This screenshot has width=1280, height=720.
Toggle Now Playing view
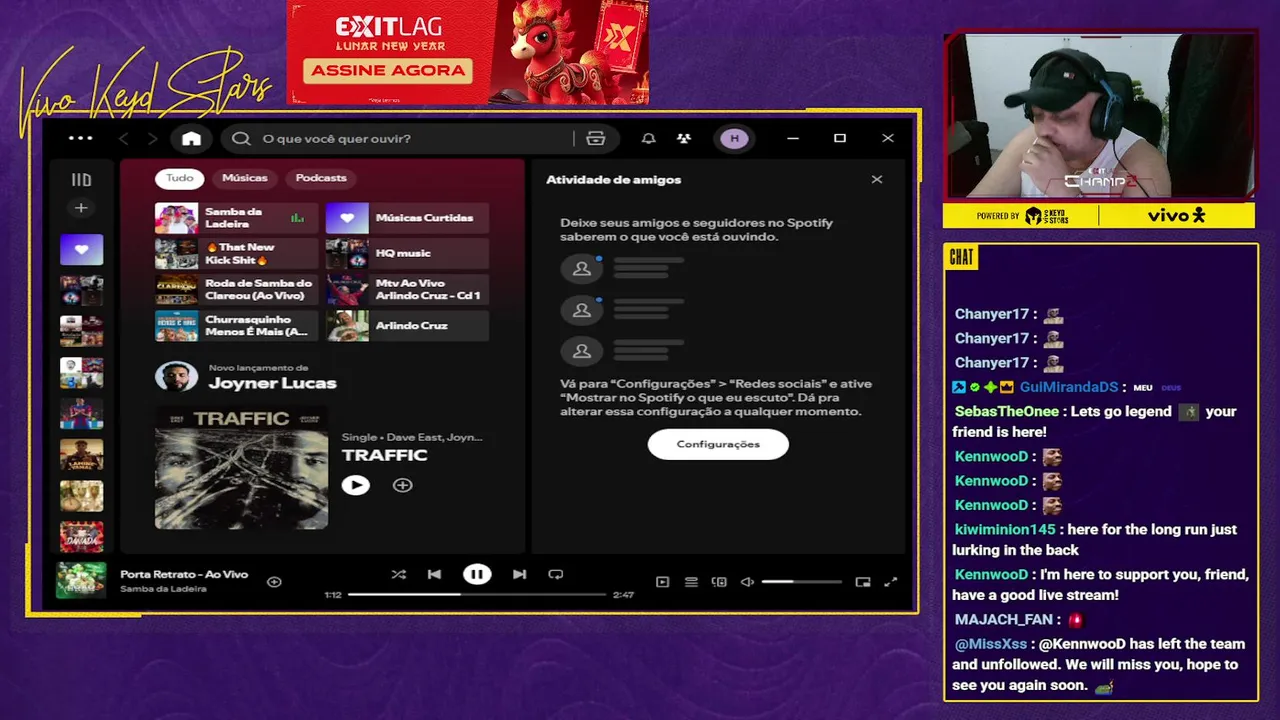(x=662, y=582)
